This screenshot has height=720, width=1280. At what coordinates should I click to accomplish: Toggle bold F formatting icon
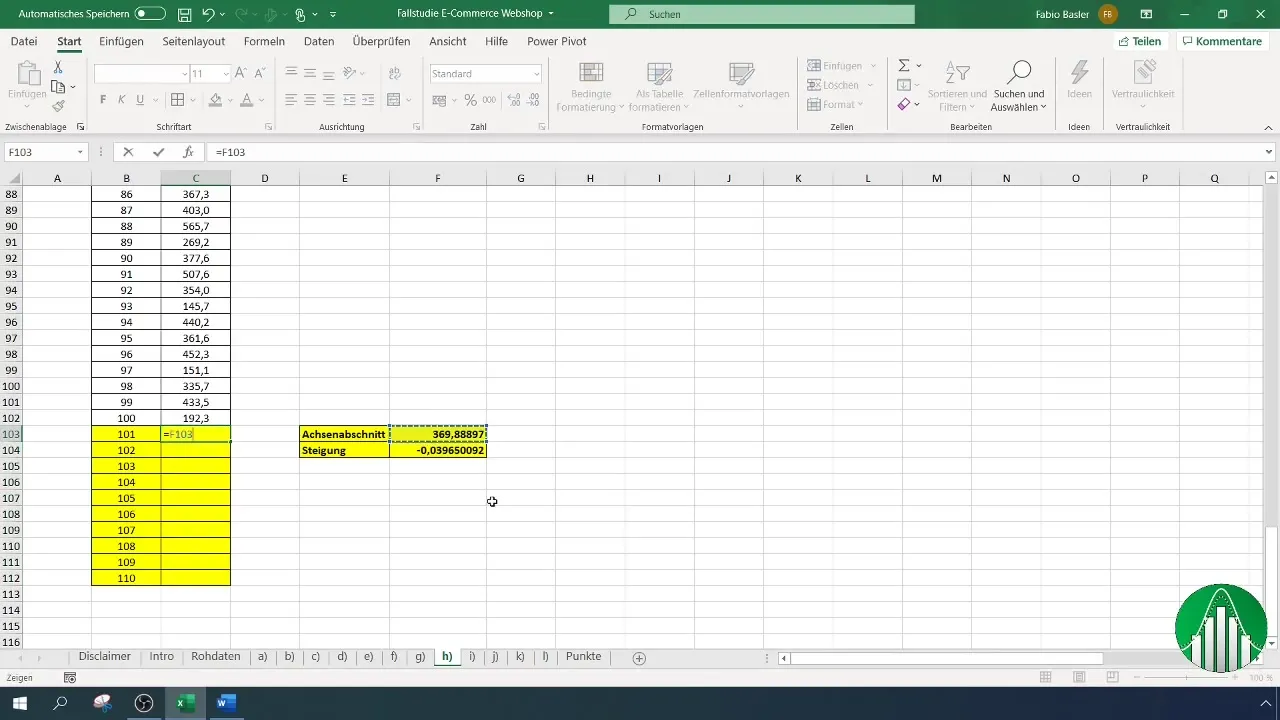coord(103,100)
